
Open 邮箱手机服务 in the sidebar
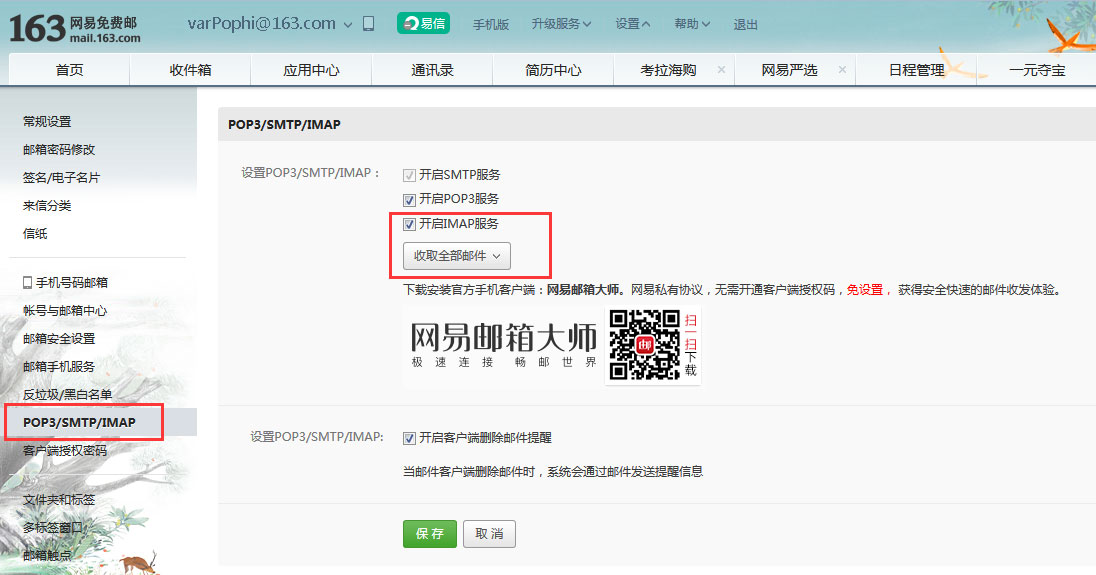click(59, 366)
